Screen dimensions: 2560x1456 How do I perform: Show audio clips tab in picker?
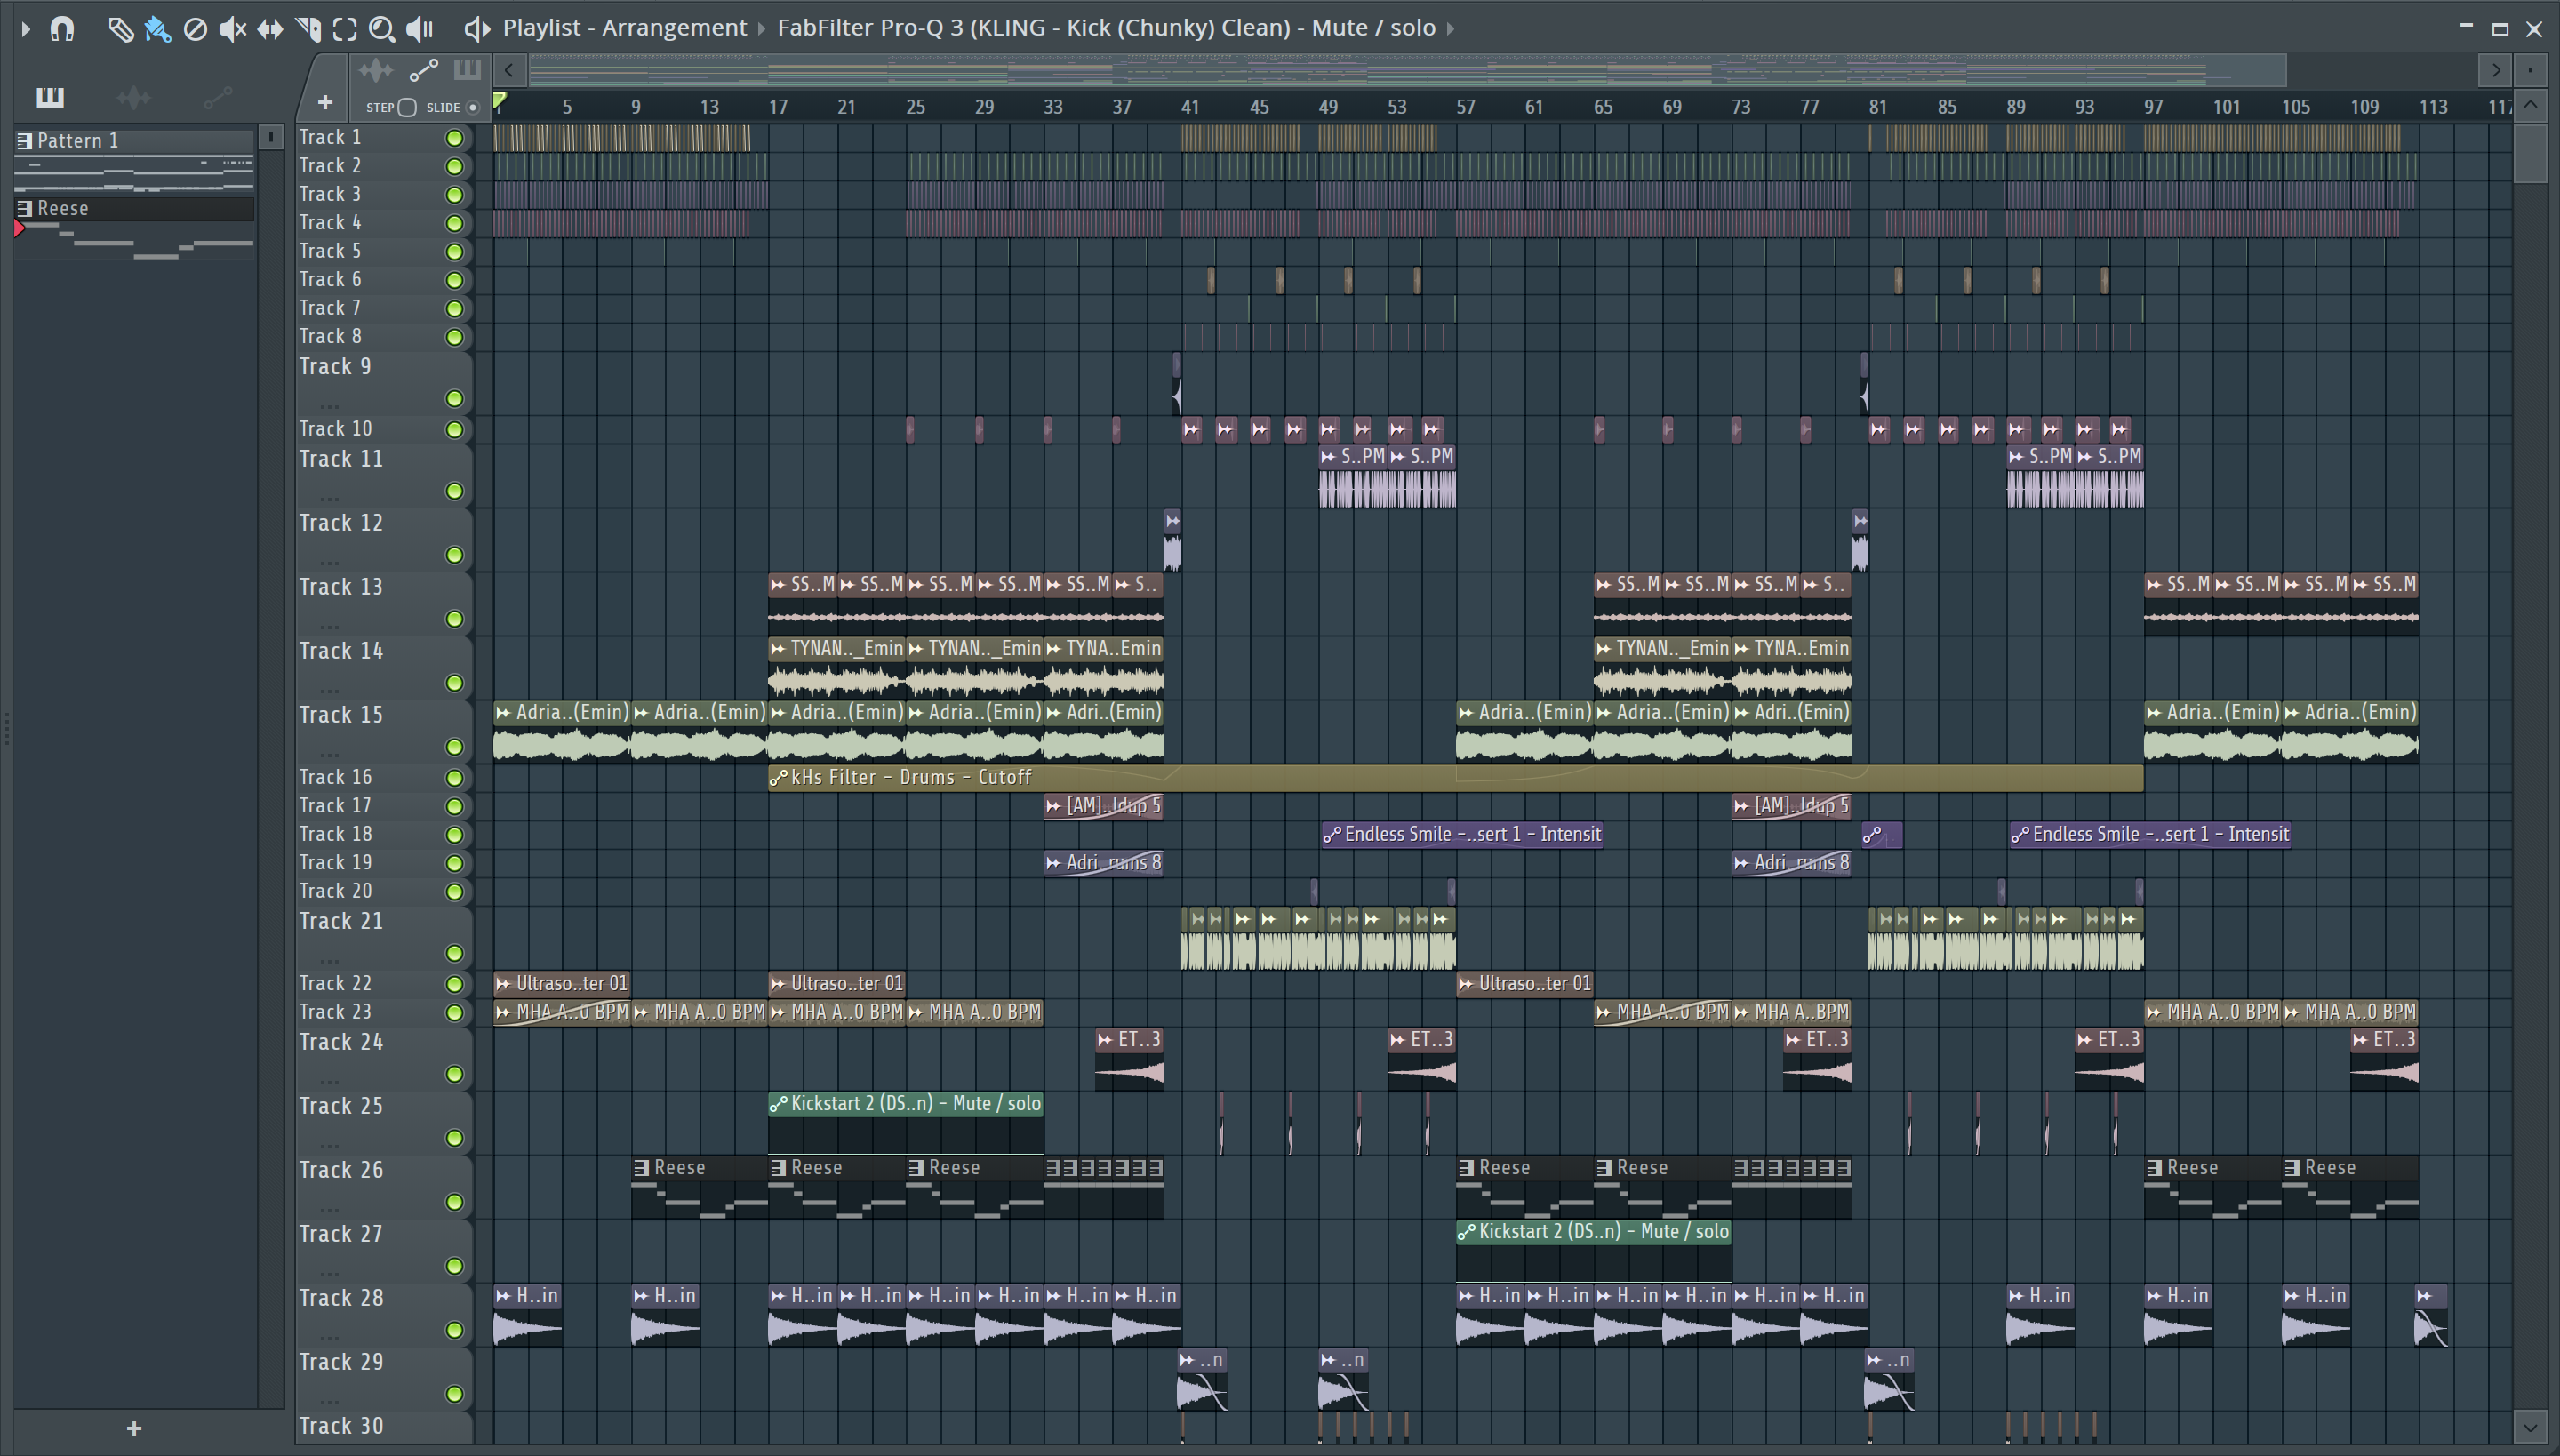point(133,97)
